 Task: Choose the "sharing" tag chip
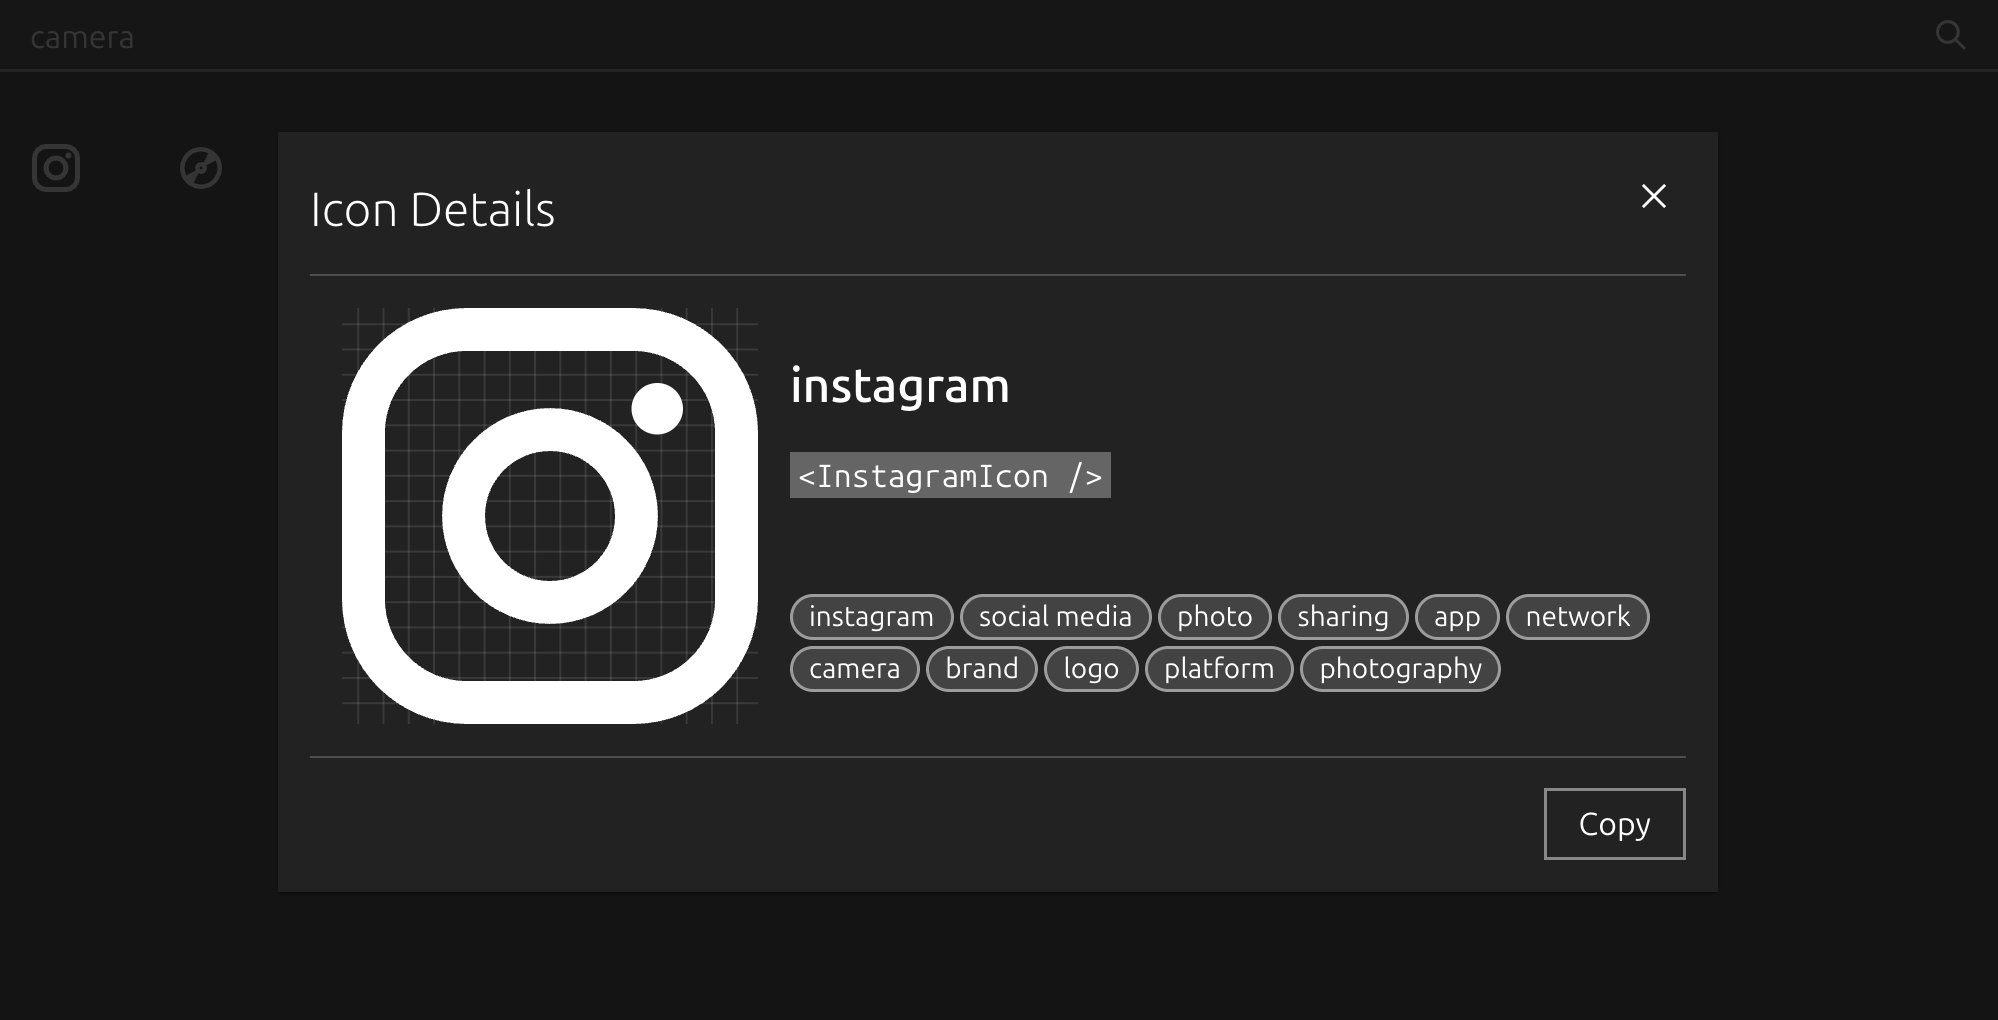[x=1343, y=617]
